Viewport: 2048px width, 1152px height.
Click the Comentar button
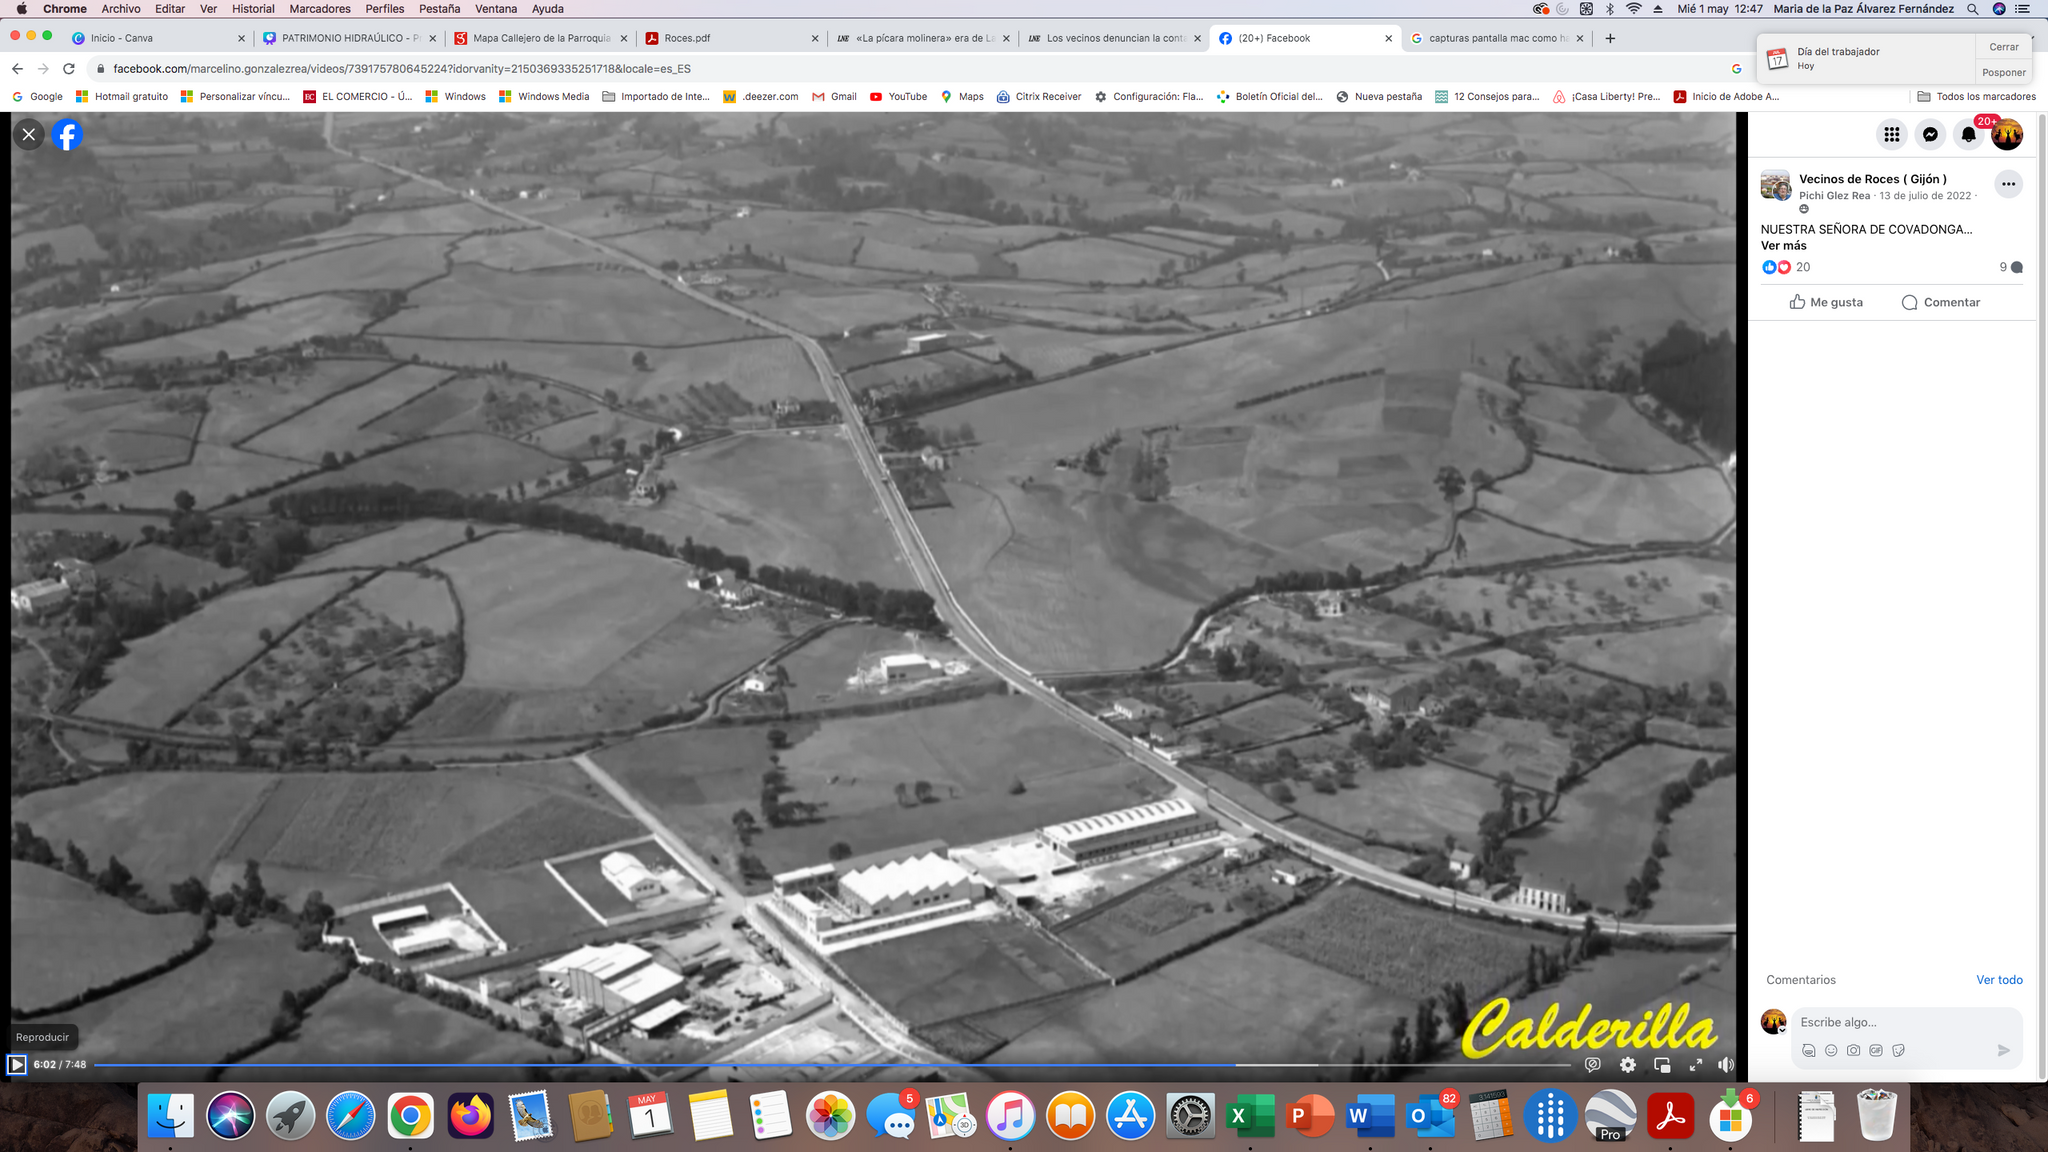1941,302
